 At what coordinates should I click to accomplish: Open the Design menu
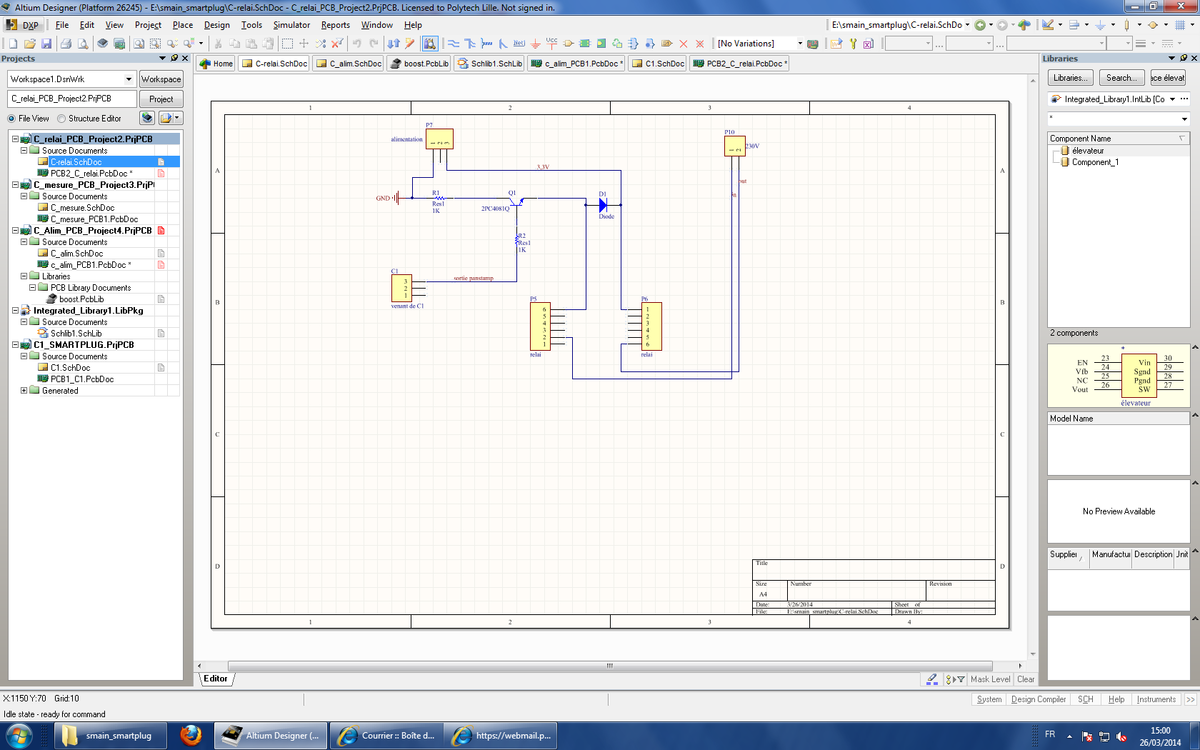pos(216,24)
